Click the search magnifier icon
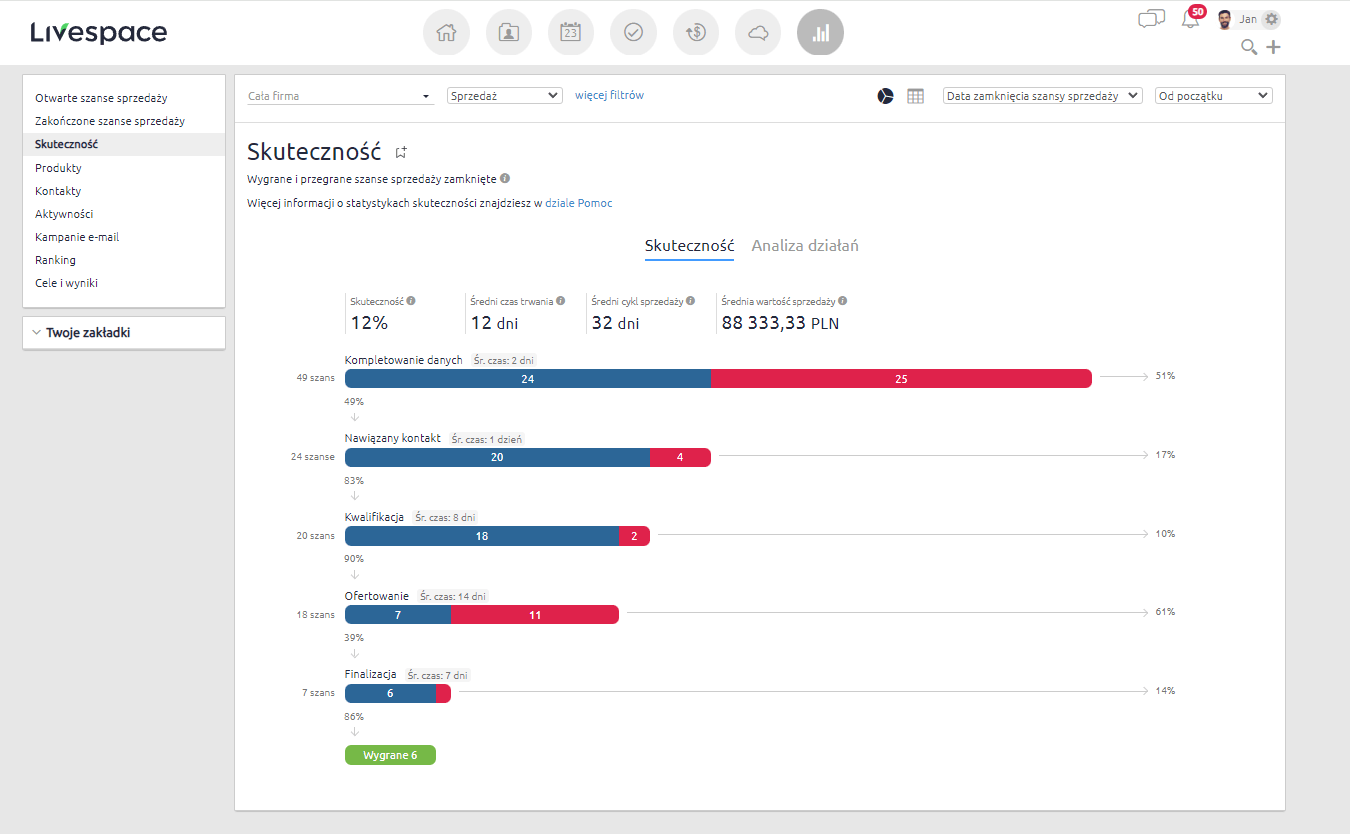The image size is (1350, 834). [1249, 47]
